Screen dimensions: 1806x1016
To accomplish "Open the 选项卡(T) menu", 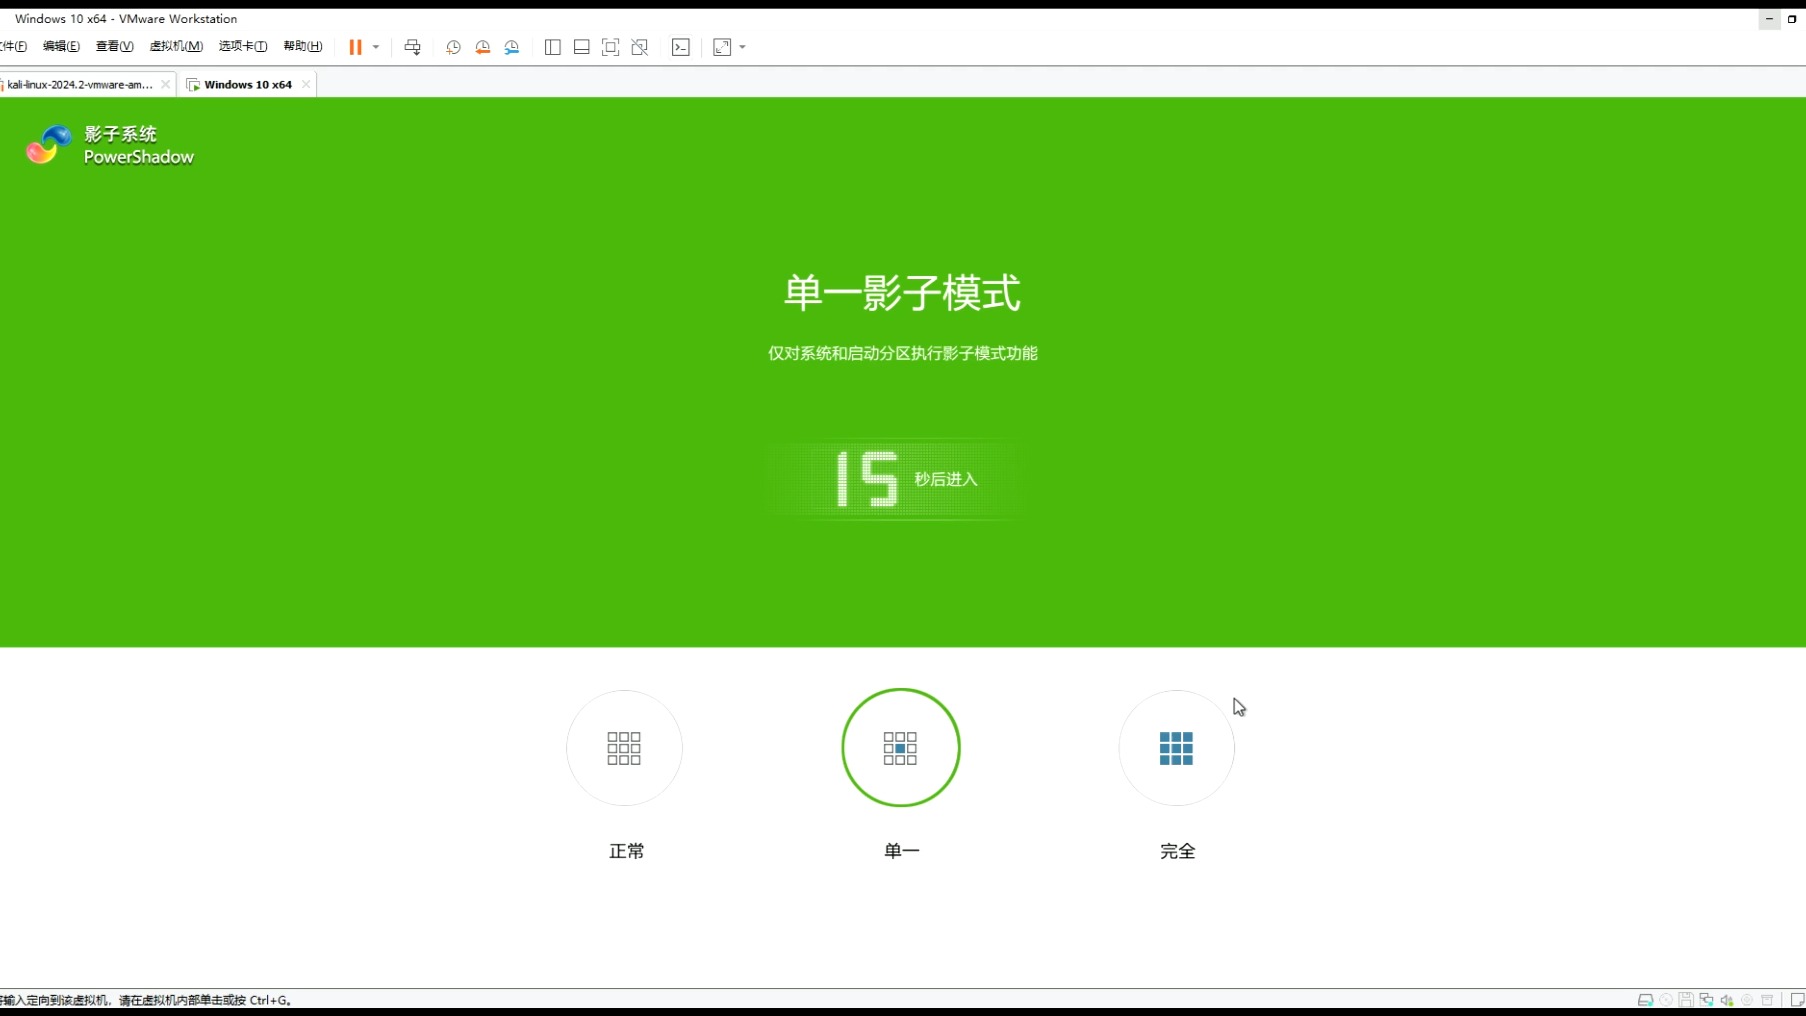I will 243,46.
